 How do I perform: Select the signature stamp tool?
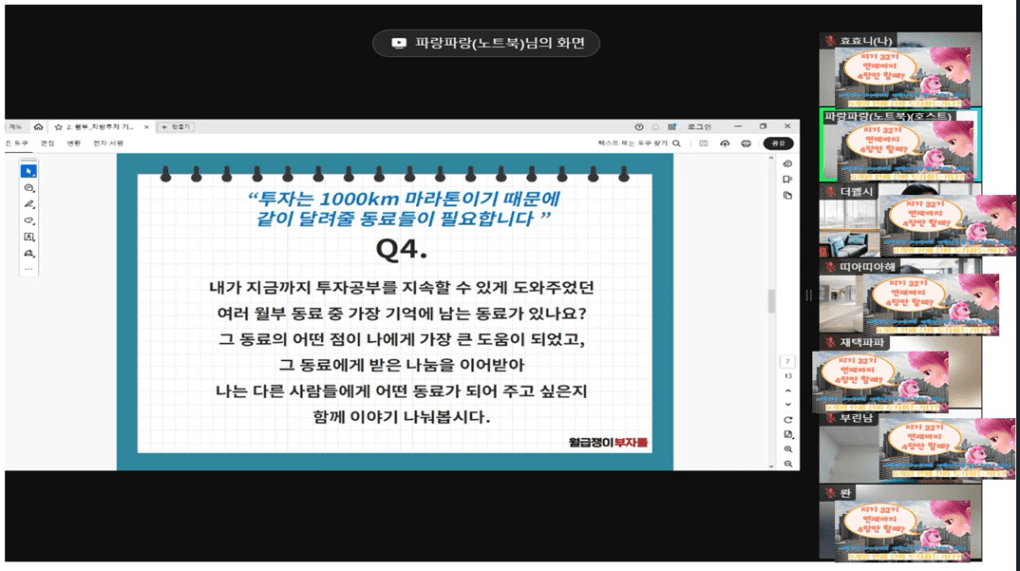(x=29, y=254)
